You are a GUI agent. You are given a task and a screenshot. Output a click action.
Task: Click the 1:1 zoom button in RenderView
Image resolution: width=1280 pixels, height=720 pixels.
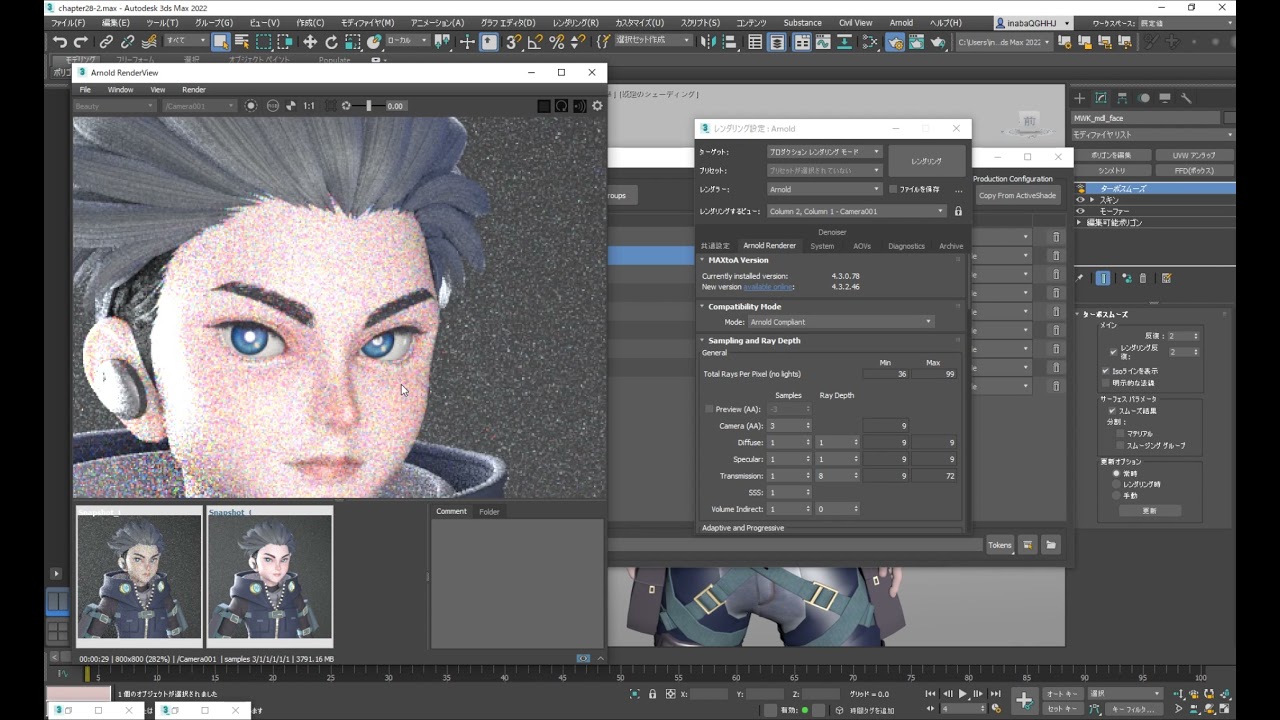(309, 106)
